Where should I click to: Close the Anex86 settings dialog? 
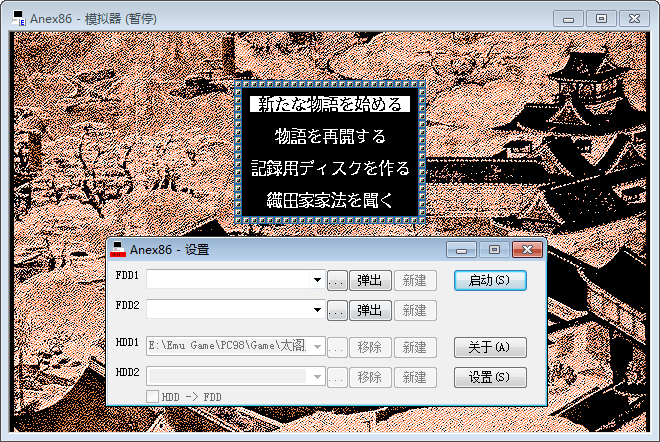[x=527, y=250]
